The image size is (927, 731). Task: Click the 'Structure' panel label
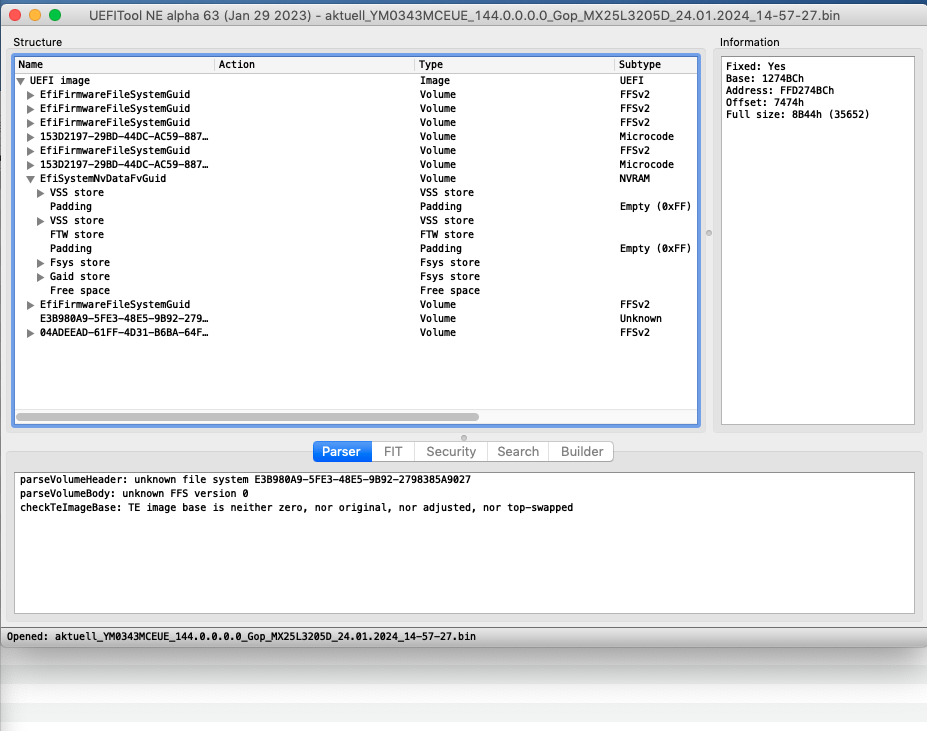(37, 43)
